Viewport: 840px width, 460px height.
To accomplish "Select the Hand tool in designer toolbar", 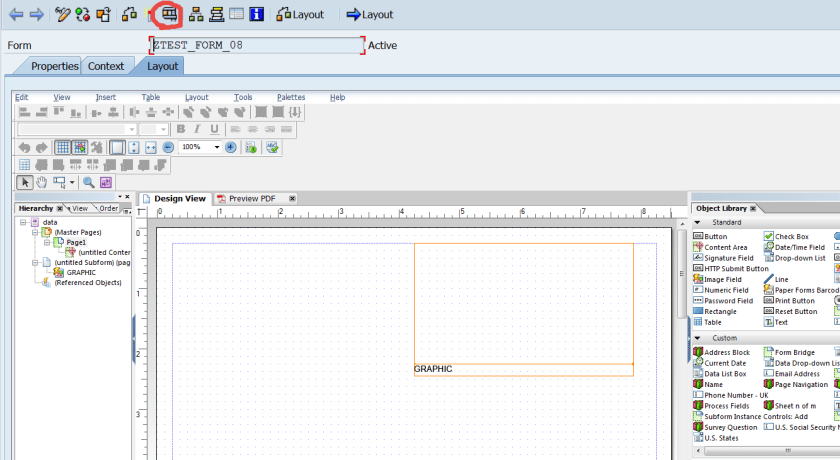I will click(42, 182).
